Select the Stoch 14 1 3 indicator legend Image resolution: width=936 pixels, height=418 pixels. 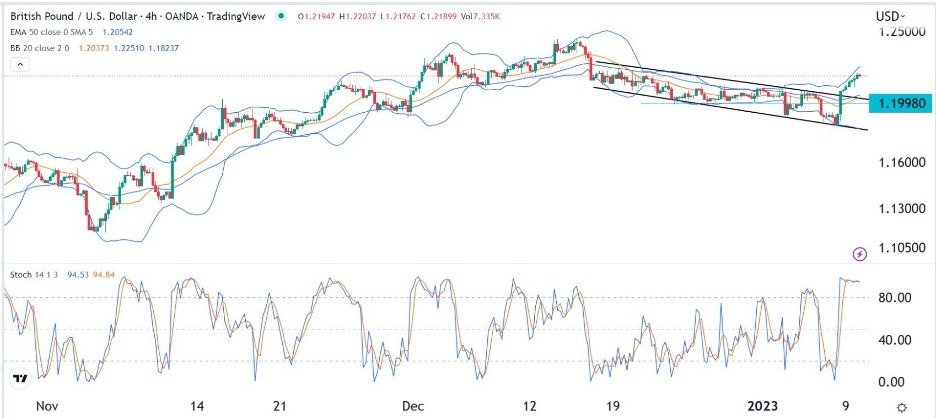coord(36,275)
